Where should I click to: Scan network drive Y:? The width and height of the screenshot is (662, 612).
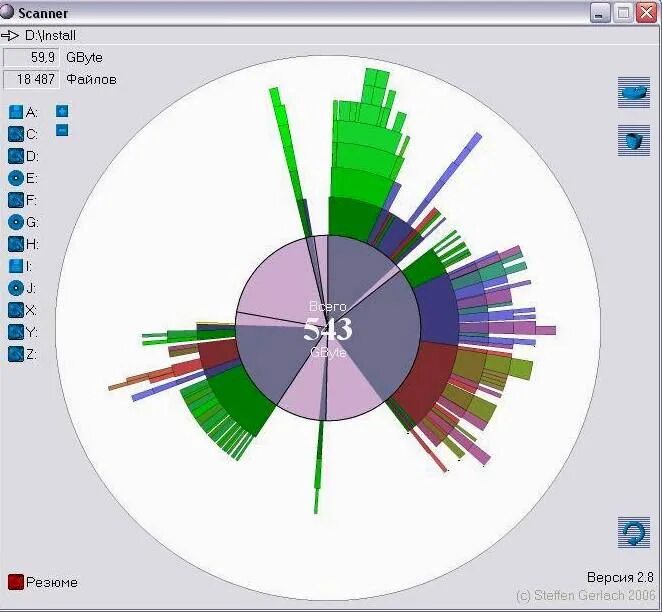click(16, 332)
